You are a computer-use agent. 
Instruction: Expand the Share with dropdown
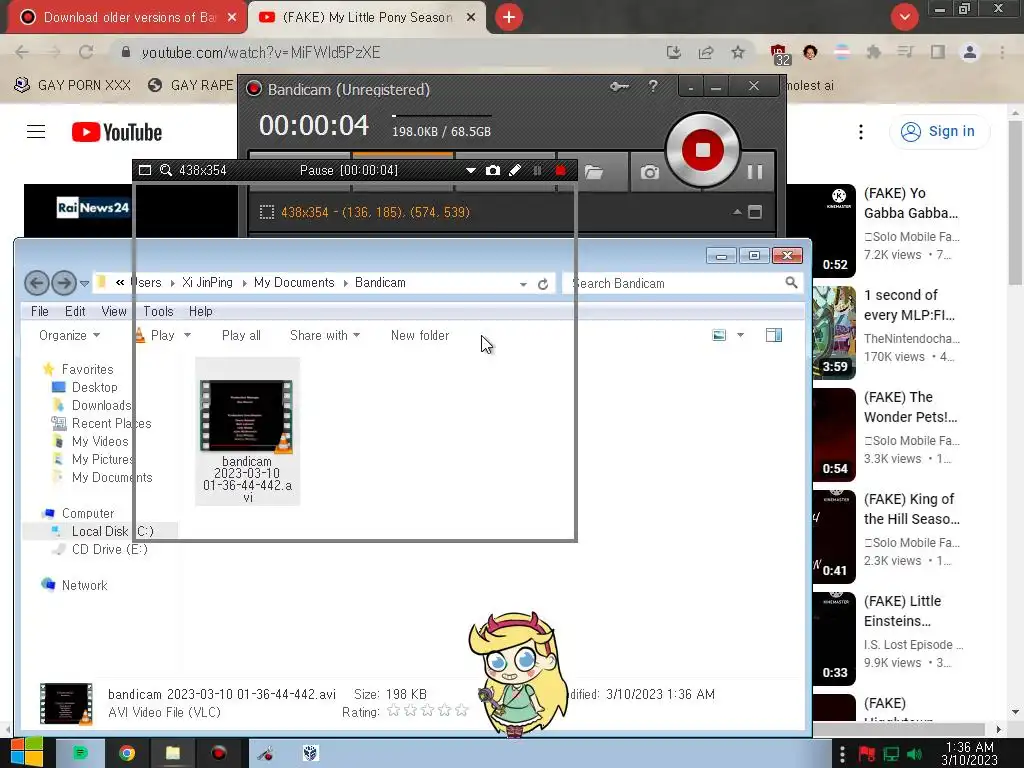(x=325, y=335)
